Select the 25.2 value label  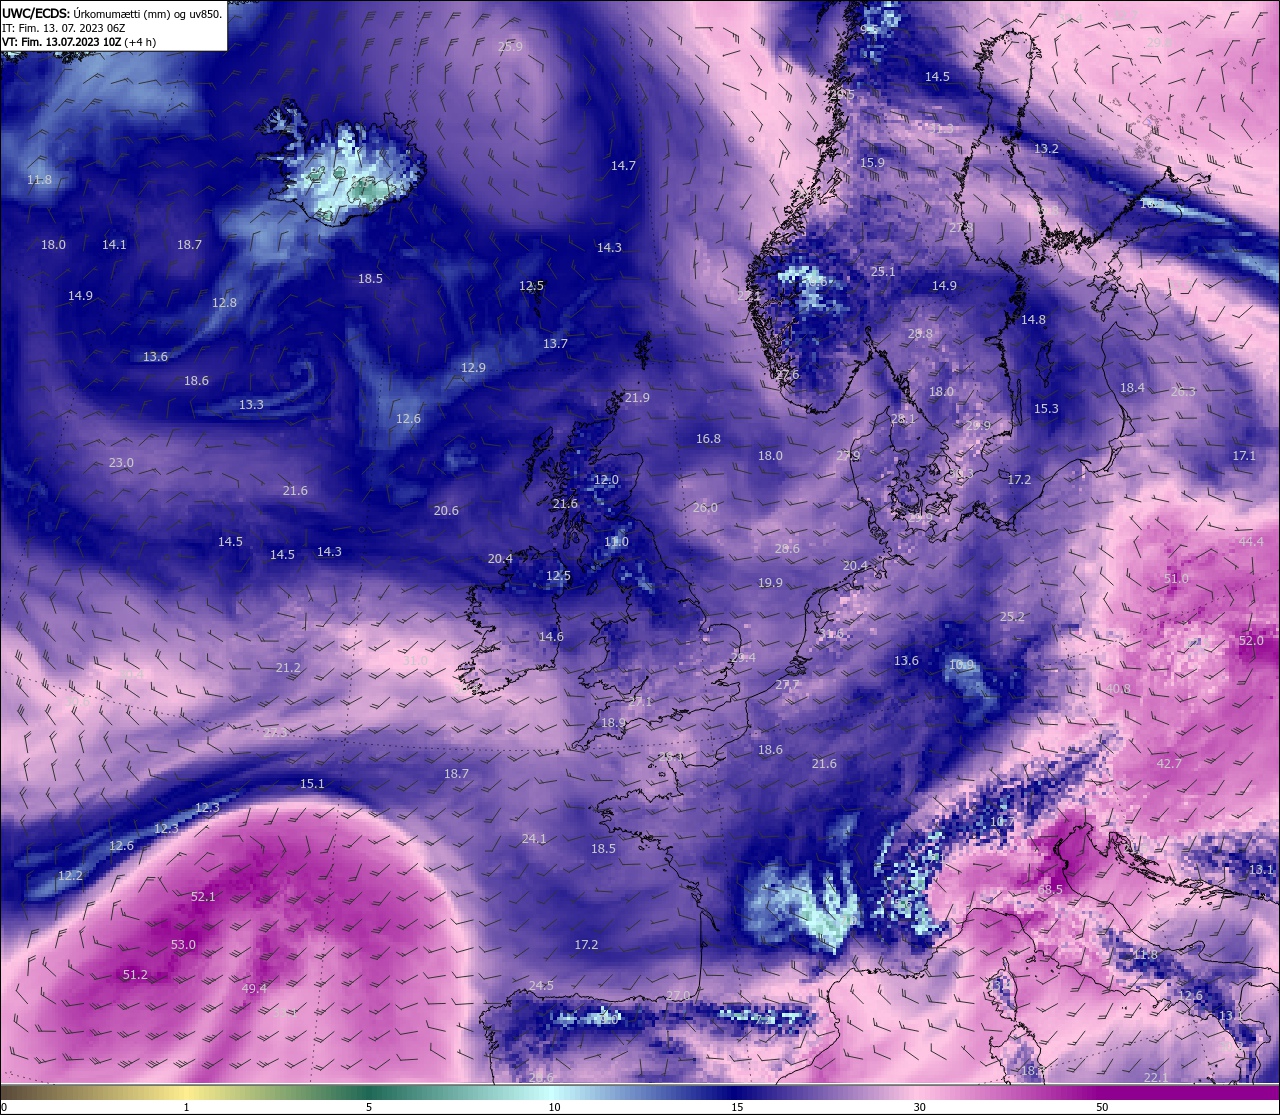1012,616
